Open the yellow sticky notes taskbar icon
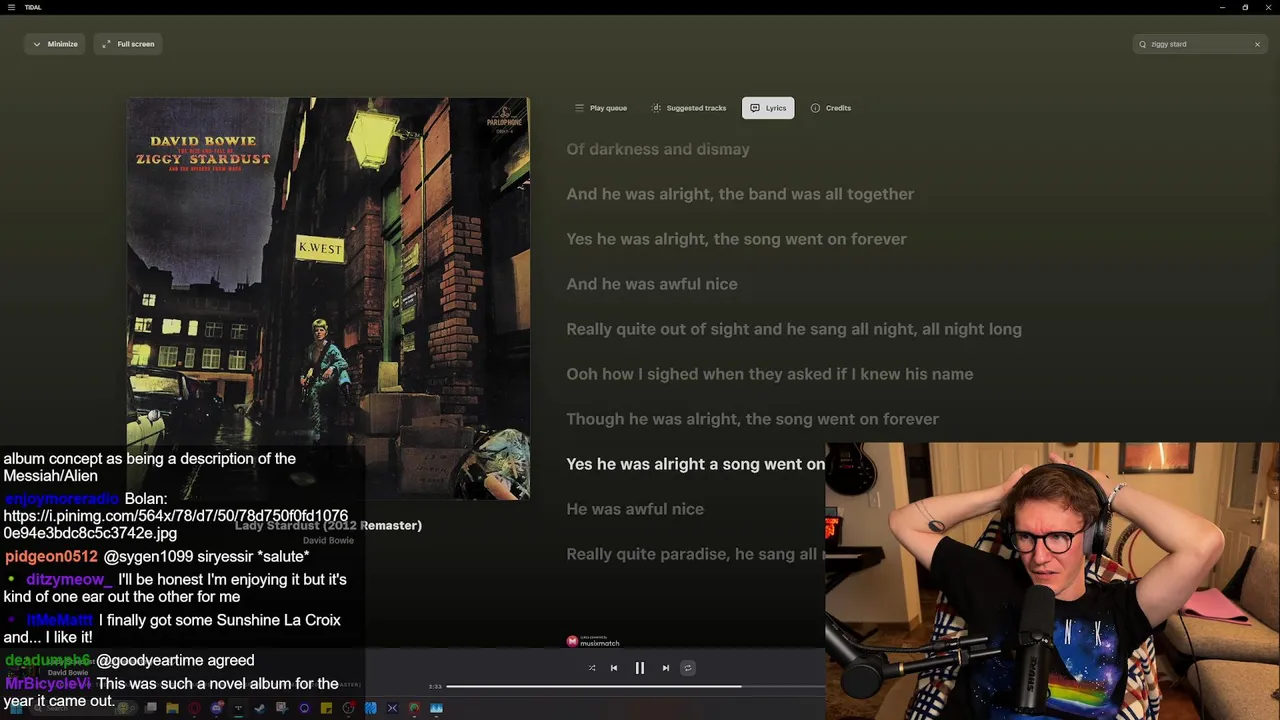 tap(326, 708)
